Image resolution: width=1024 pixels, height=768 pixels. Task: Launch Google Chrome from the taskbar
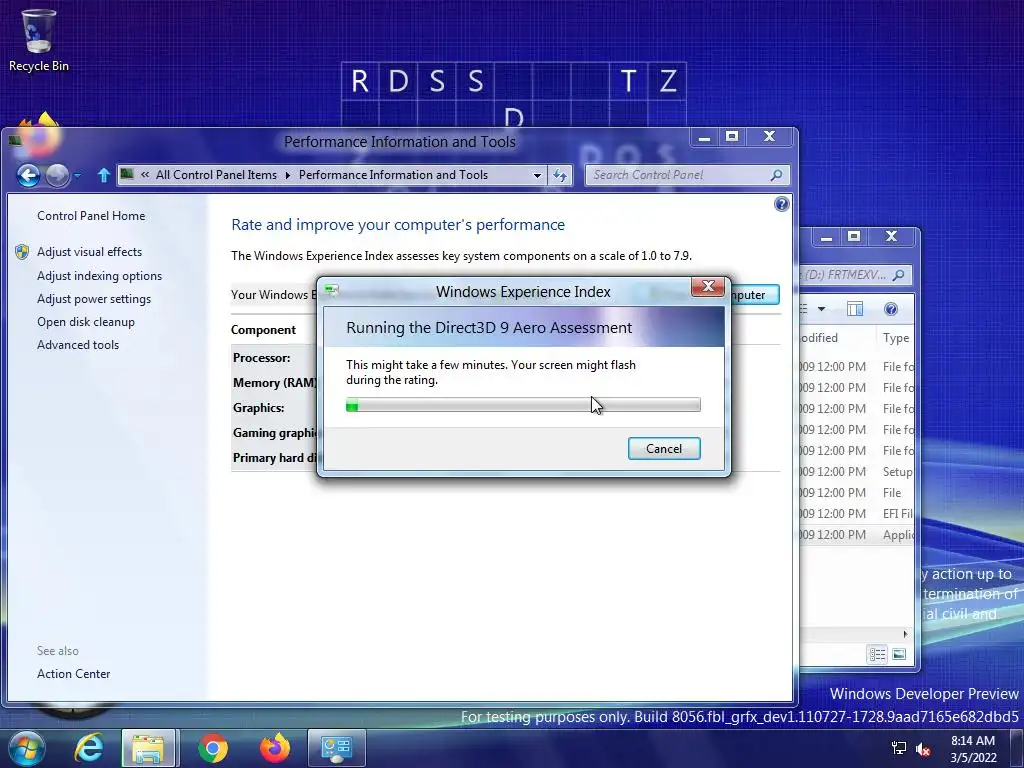coord(212,748)
